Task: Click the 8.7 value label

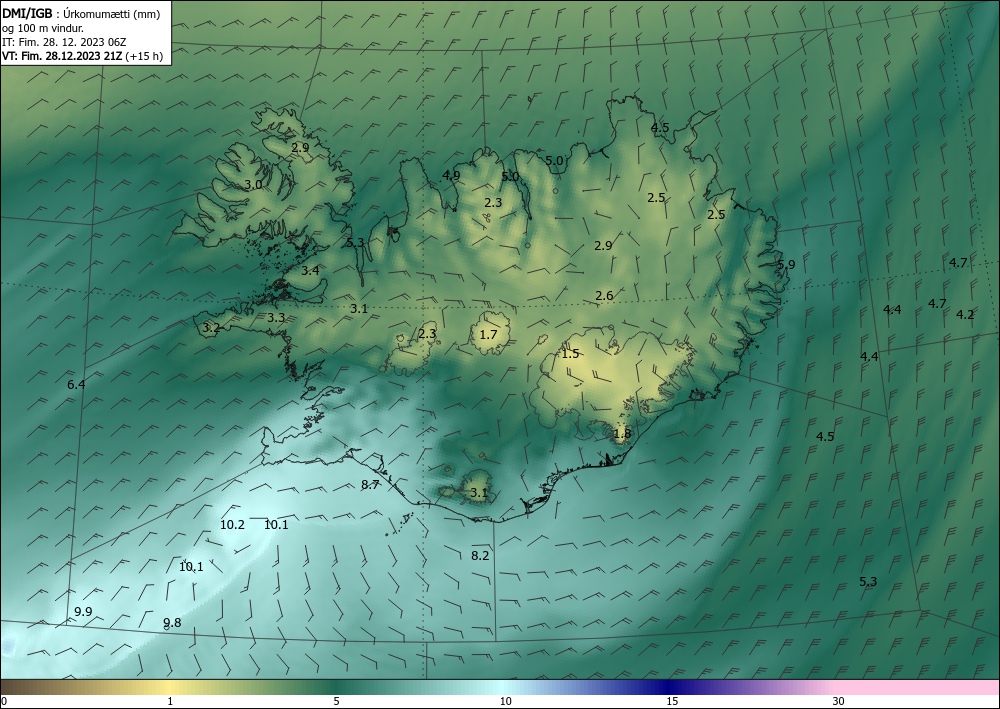Action: (x=371, y=485)
